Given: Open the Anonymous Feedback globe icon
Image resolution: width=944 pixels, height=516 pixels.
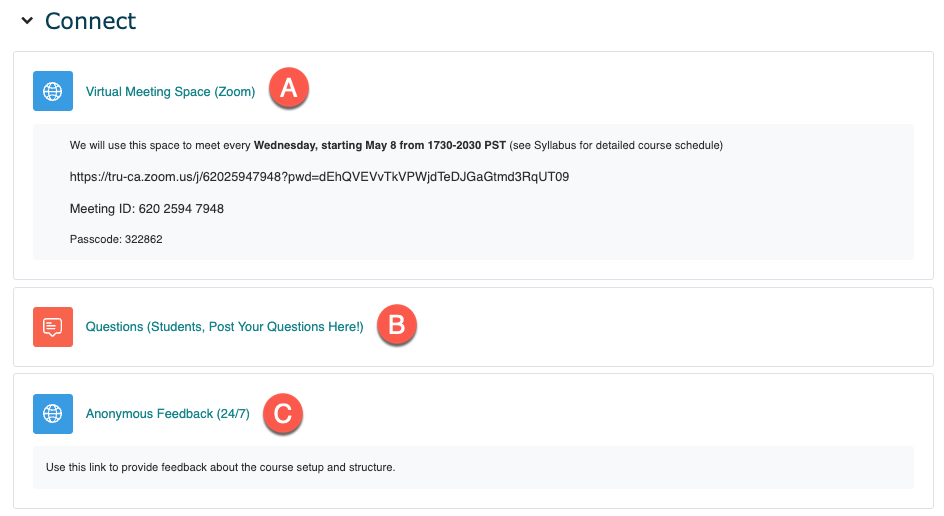Looking at the screenshot, I should pos(53,414).
